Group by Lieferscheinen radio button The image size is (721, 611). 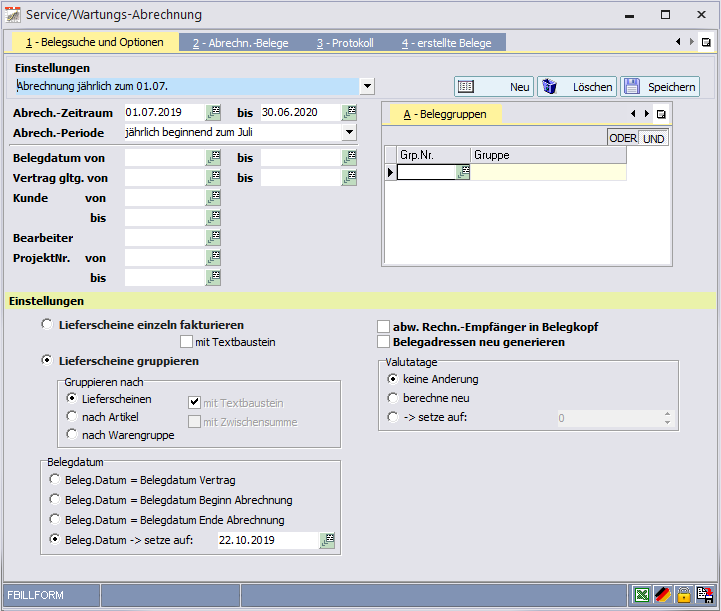tap(71, 398)
